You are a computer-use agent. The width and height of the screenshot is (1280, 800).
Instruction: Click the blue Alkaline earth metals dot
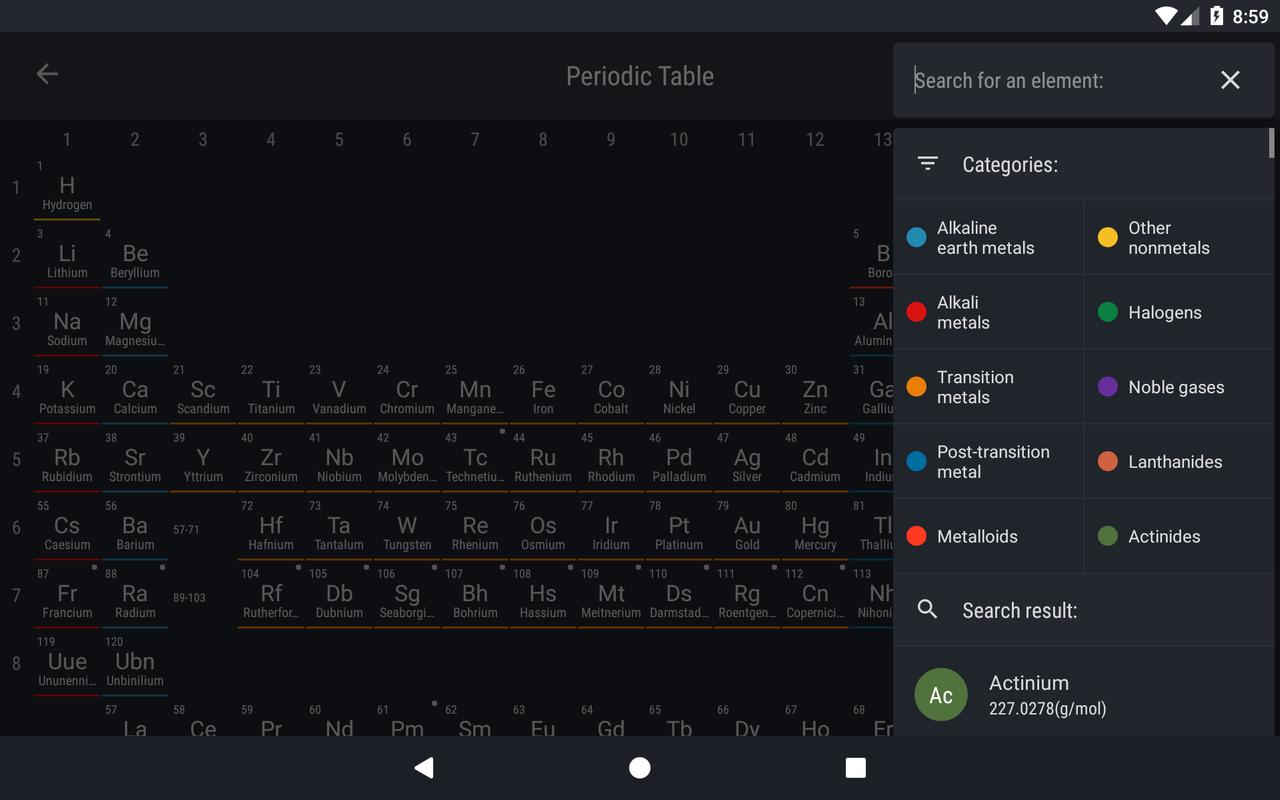(916, 237)
